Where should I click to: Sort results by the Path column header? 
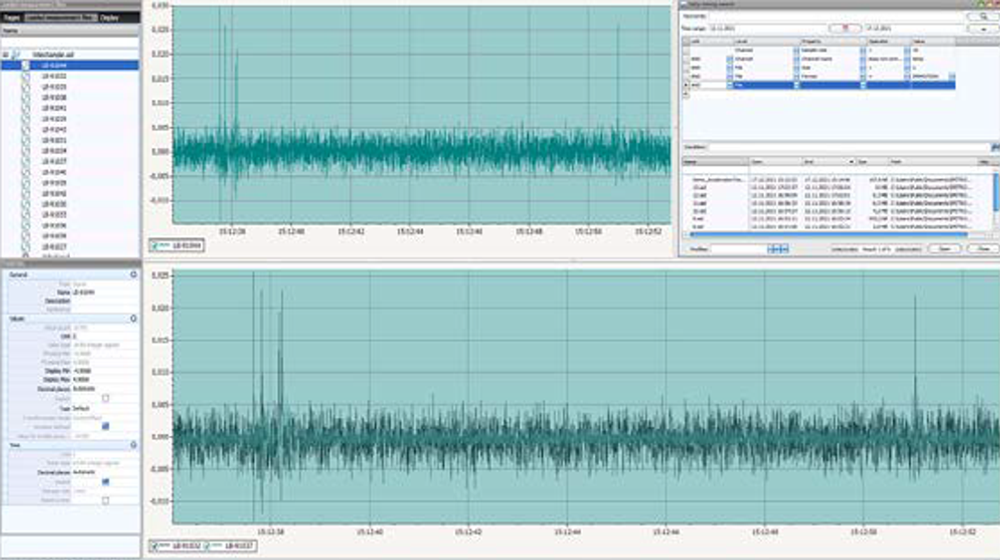(932, 162)
